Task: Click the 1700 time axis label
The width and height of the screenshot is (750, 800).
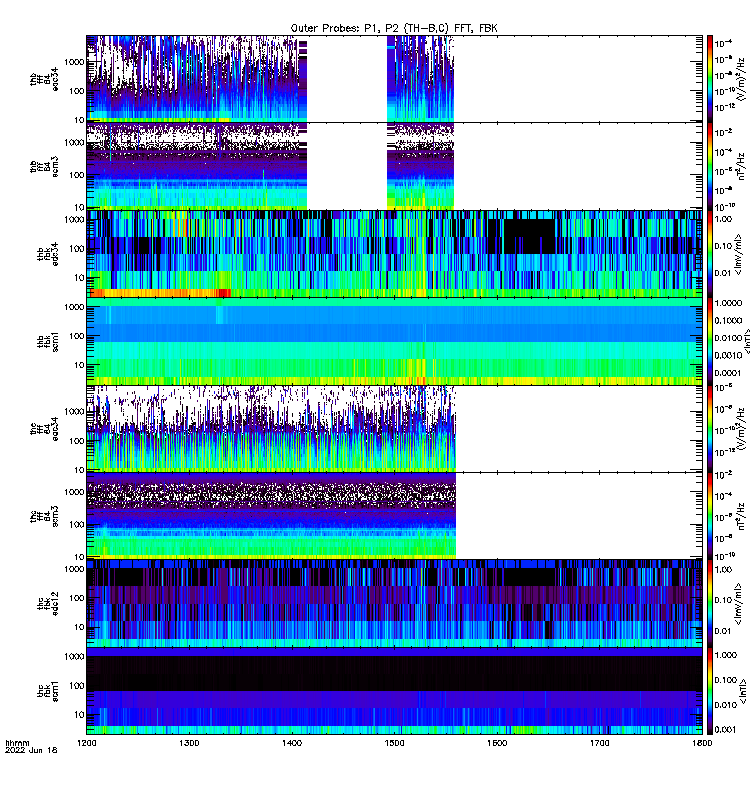Action: (600, 743)
